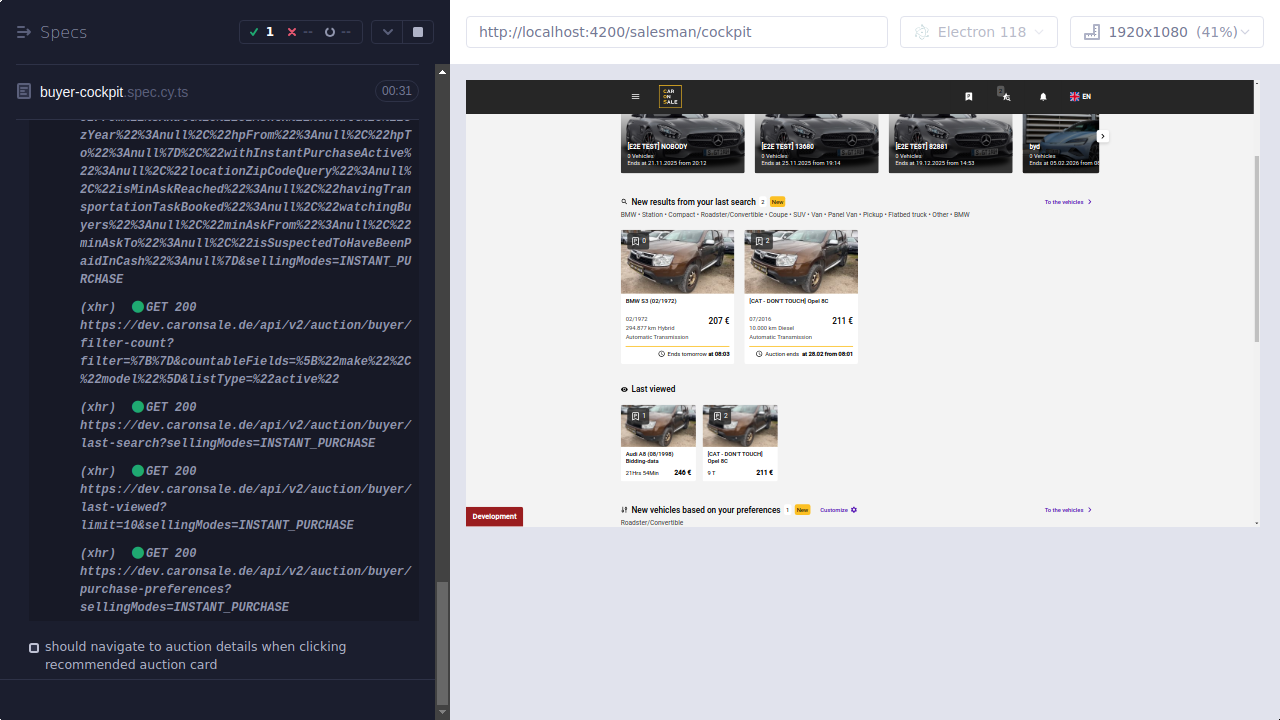This screenshot has height=720, width=1280.
Task: Click the Specs panel icon in Cypress sidebar
Action: tap(24, 32)
